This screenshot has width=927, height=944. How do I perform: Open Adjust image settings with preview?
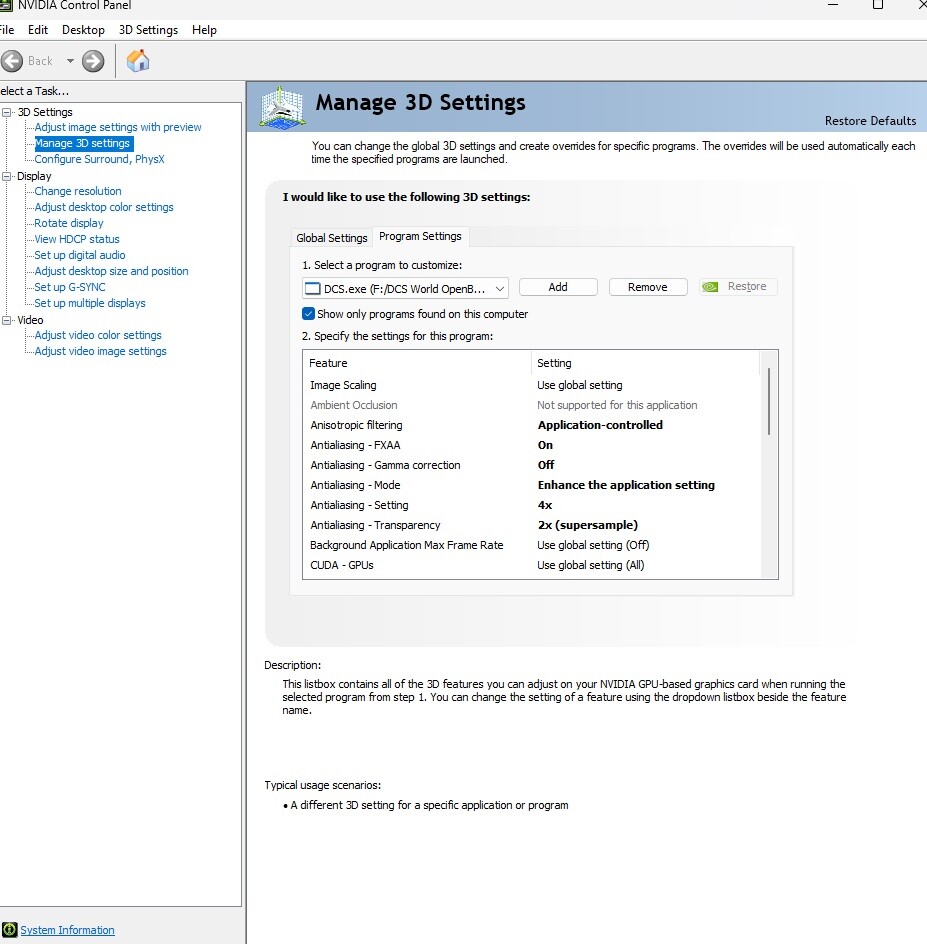coord(118,127)
